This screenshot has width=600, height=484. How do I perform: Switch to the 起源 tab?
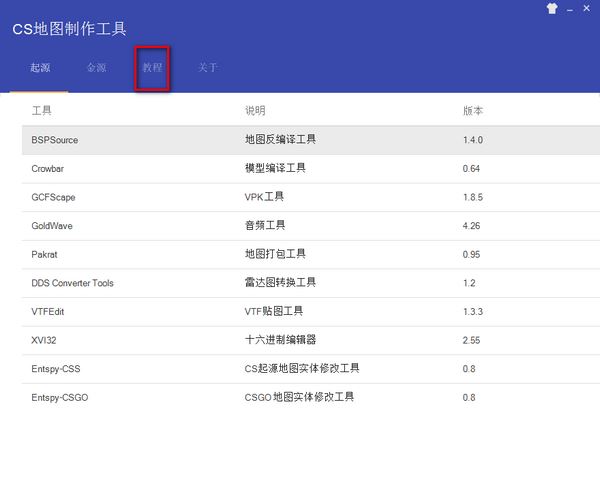(x=40, y=68)
